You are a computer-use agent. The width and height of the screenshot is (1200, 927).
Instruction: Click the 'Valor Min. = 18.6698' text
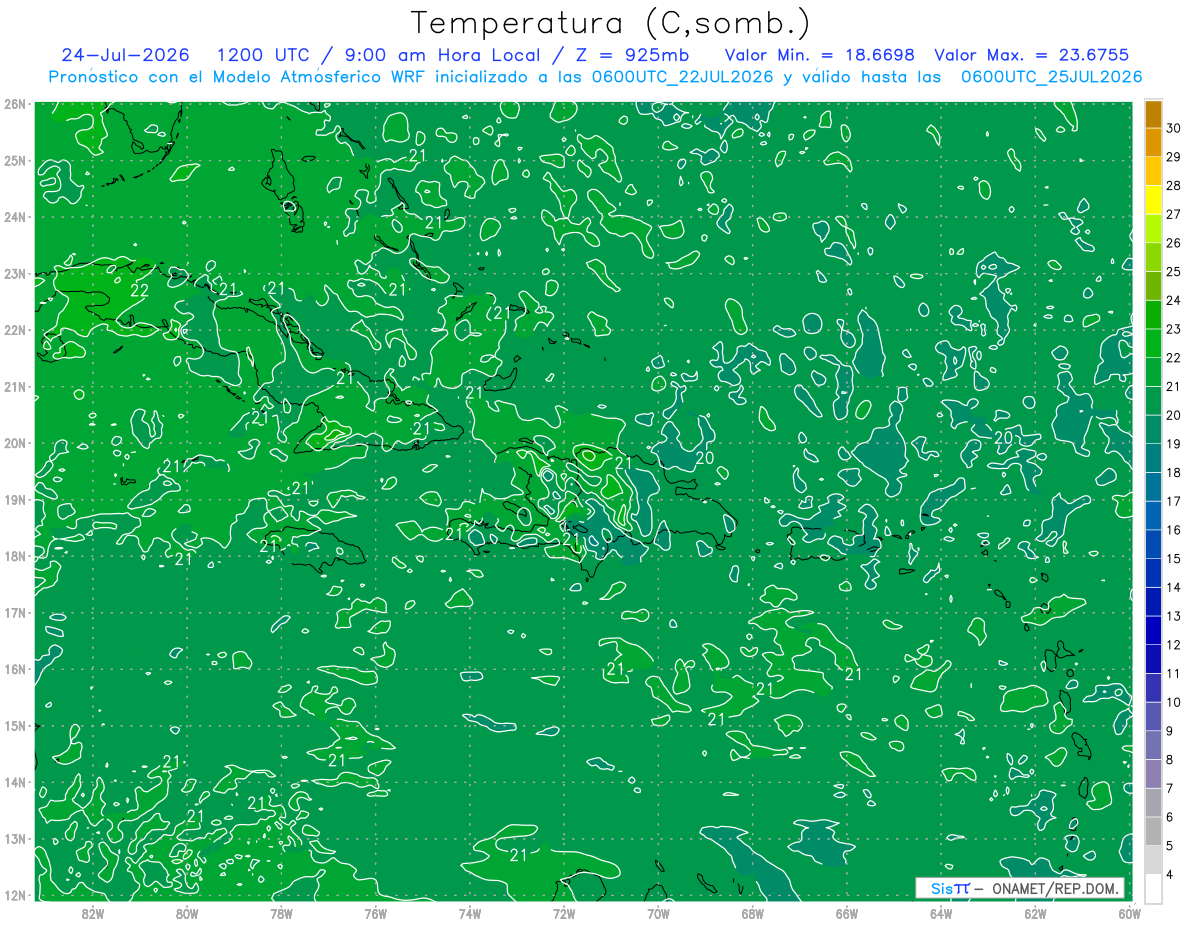click(x=819, y=55)
